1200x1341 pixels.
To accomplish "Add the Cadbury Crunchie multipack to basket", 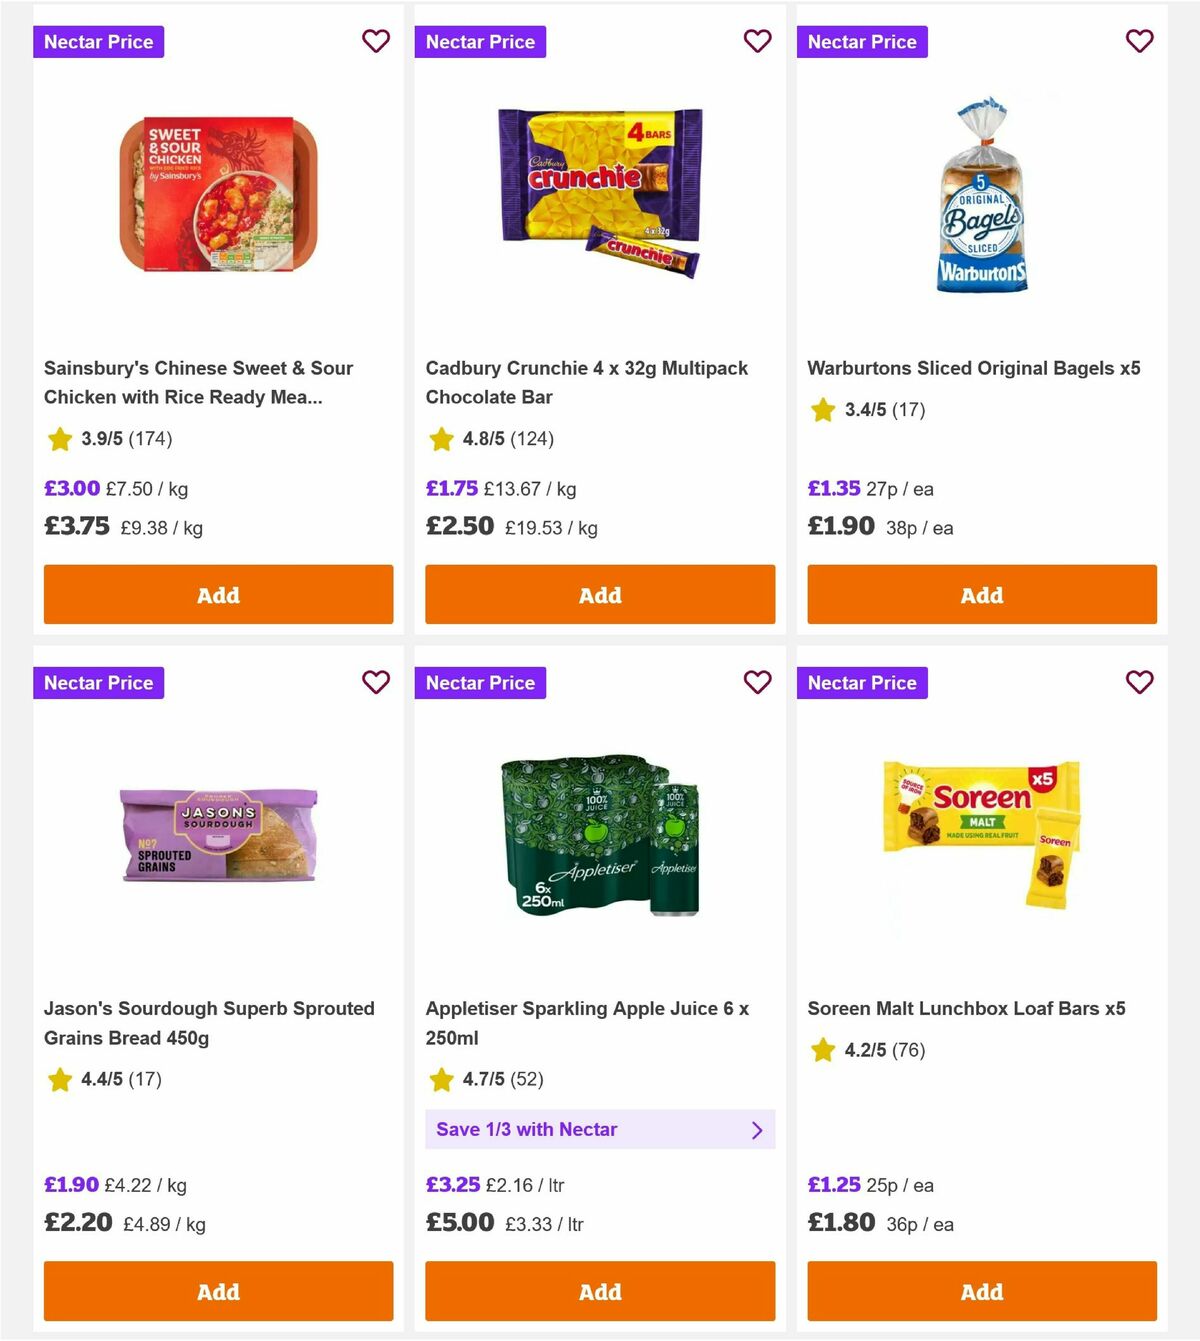I will 599,594.
